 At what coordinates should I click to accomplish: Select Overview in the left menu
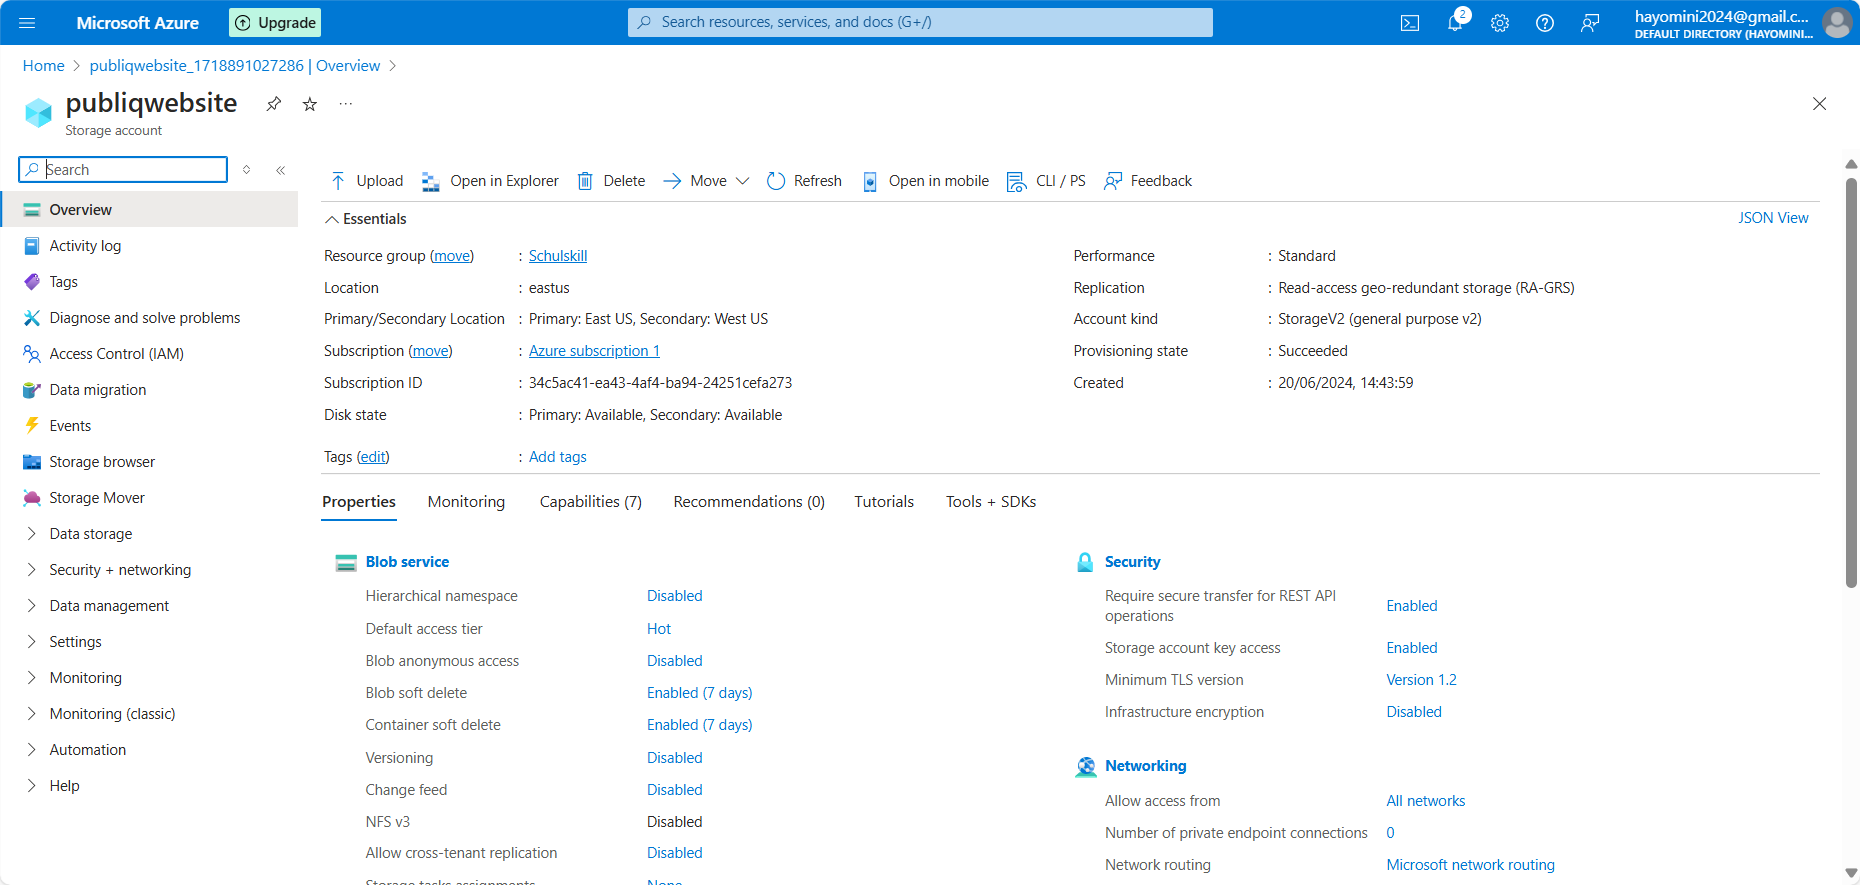(150, 210)
